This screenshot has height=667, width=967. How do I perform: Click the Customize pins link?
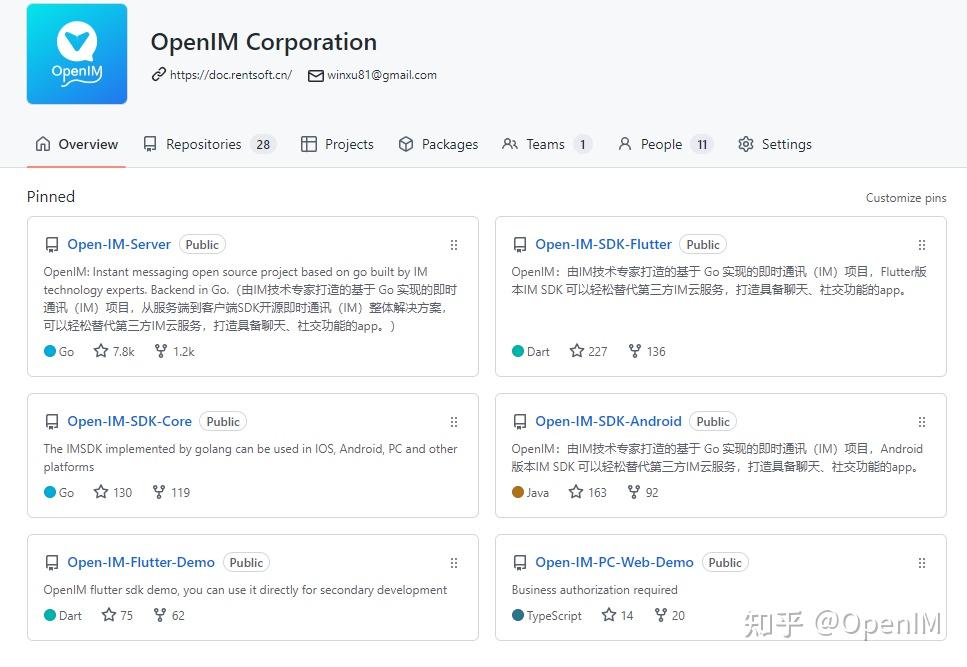[905, 197]
